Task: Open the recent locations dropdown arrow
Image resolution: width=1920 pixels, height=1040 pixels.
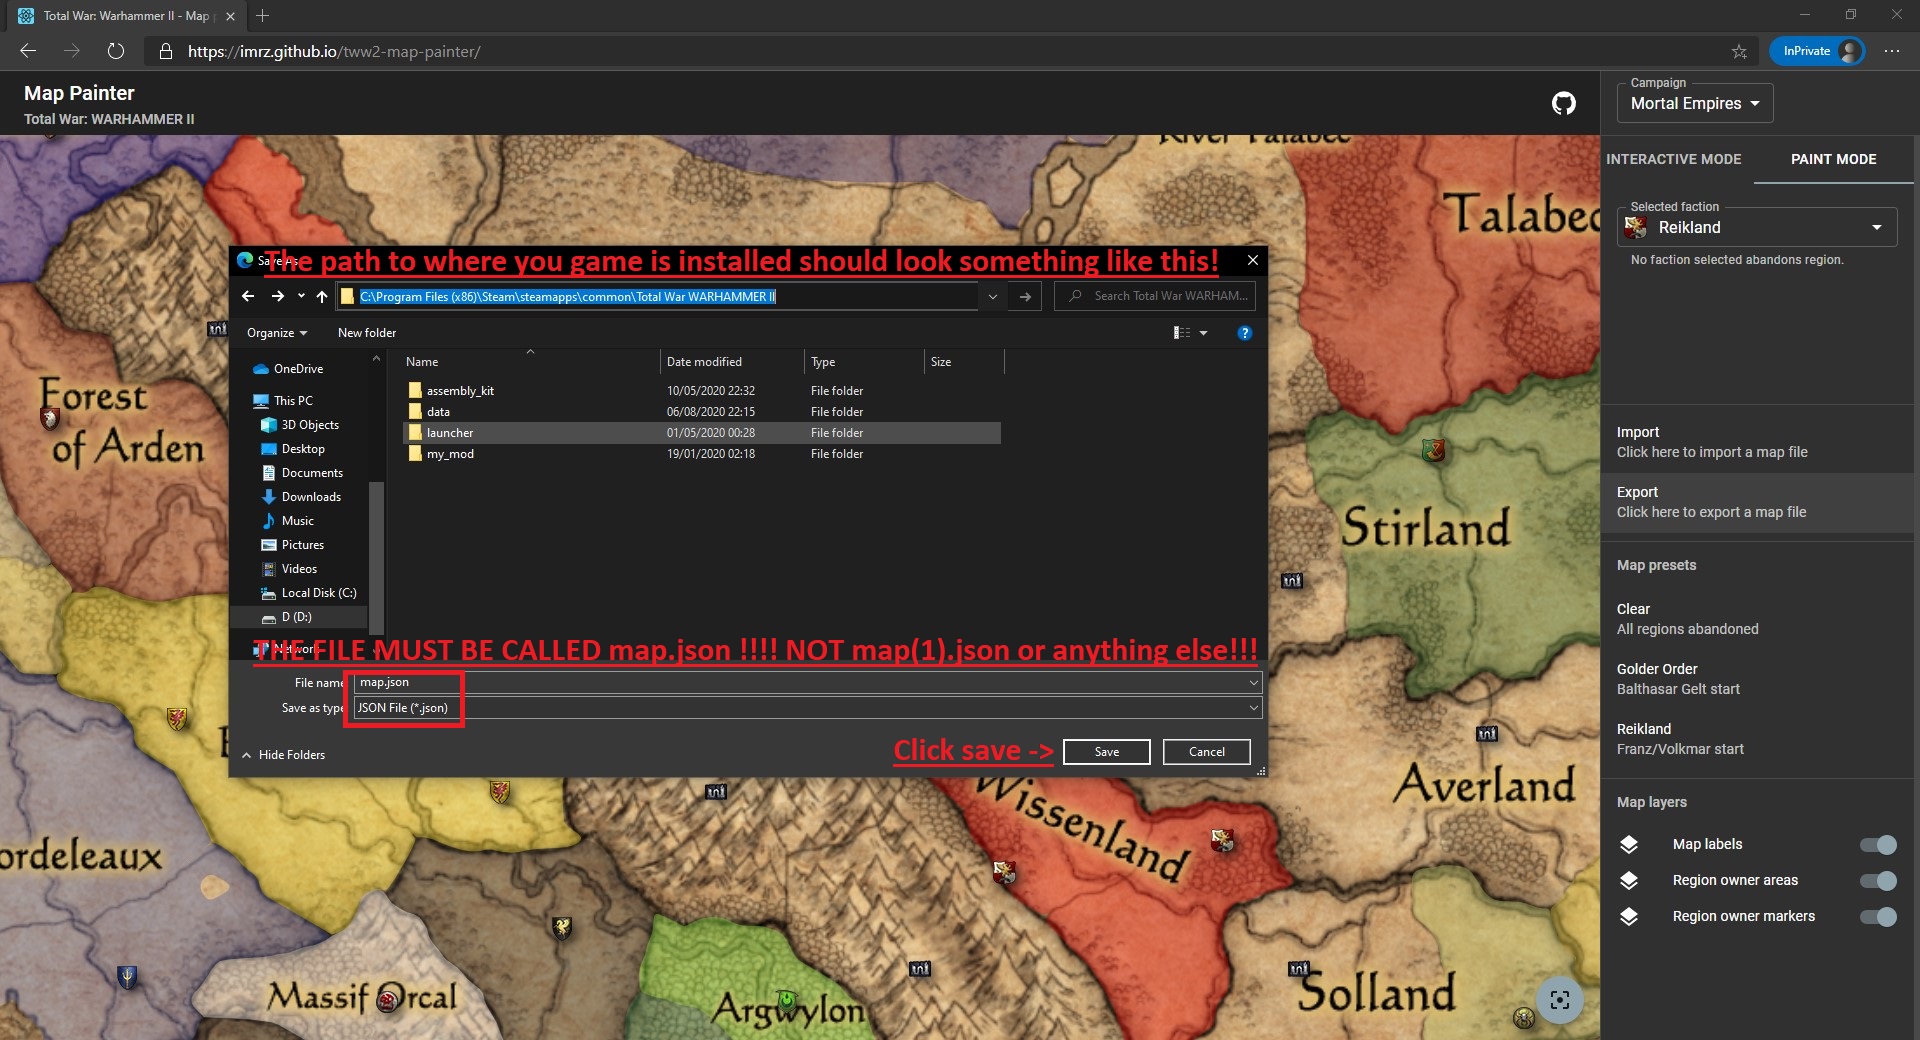Action: pos(301,296)
